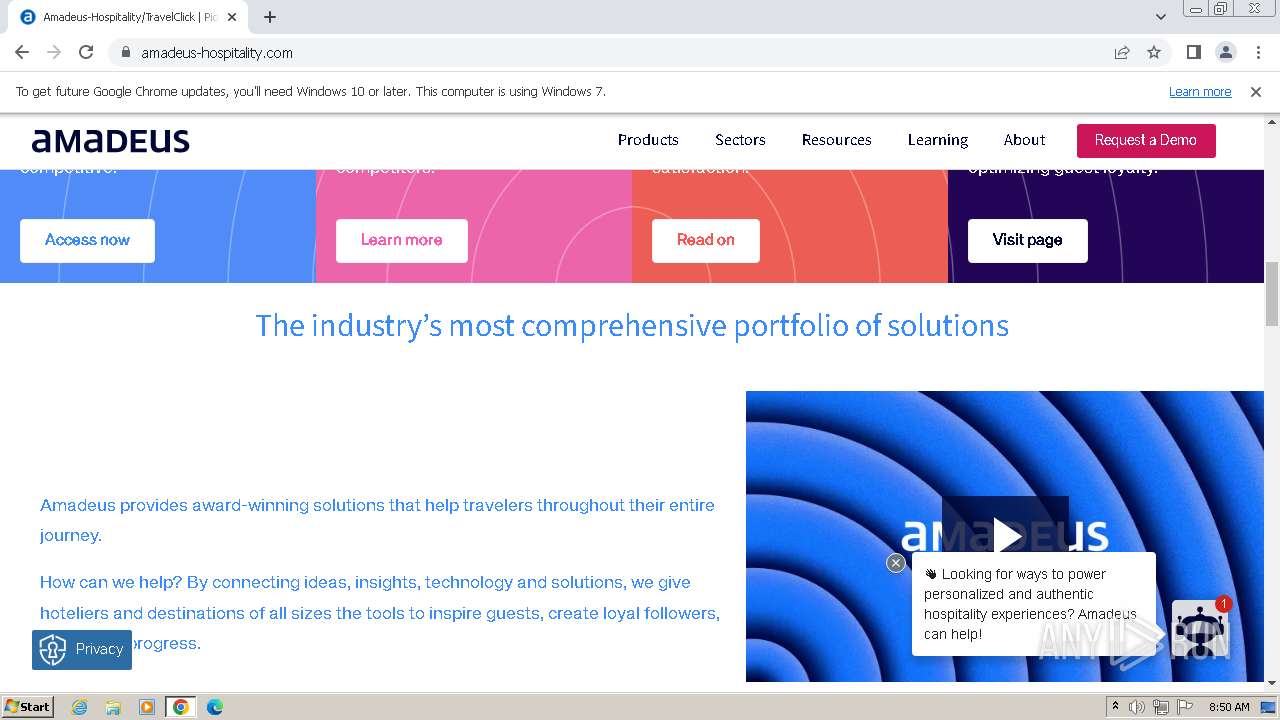Open the Products menu
The height and width of the screenshot is (720, 1280).
coord(648,140)
